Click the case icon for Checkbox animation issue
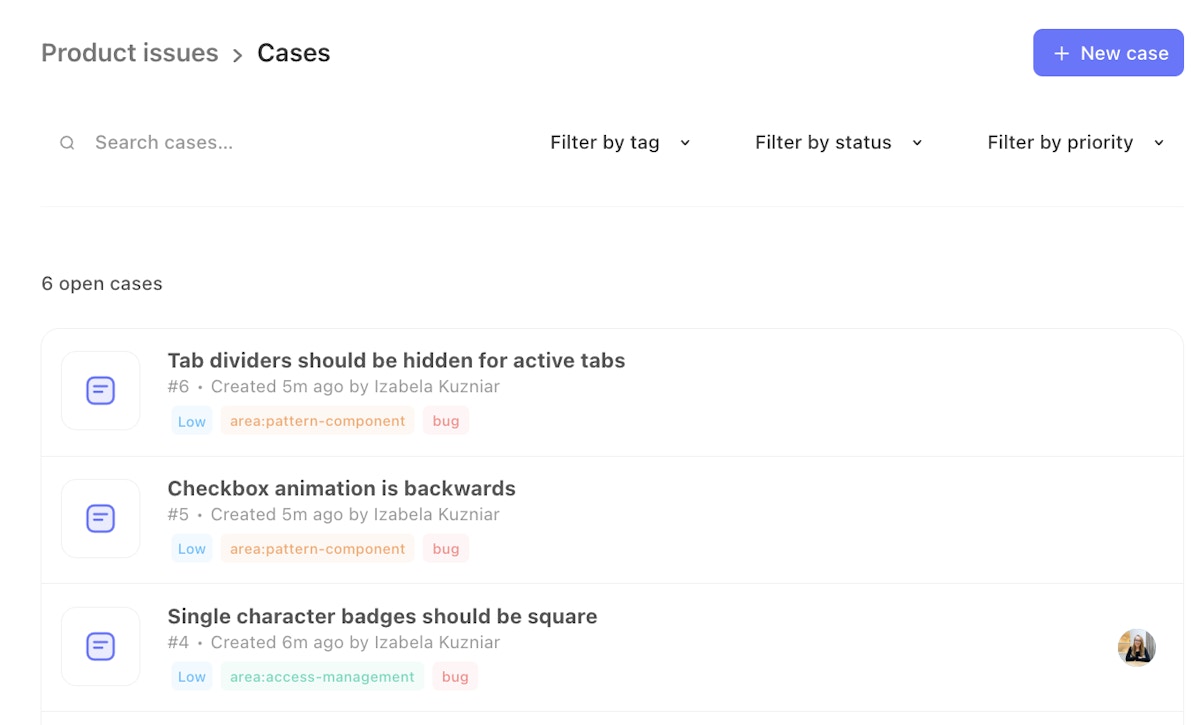1200x725 pixels. coord(100,518)
